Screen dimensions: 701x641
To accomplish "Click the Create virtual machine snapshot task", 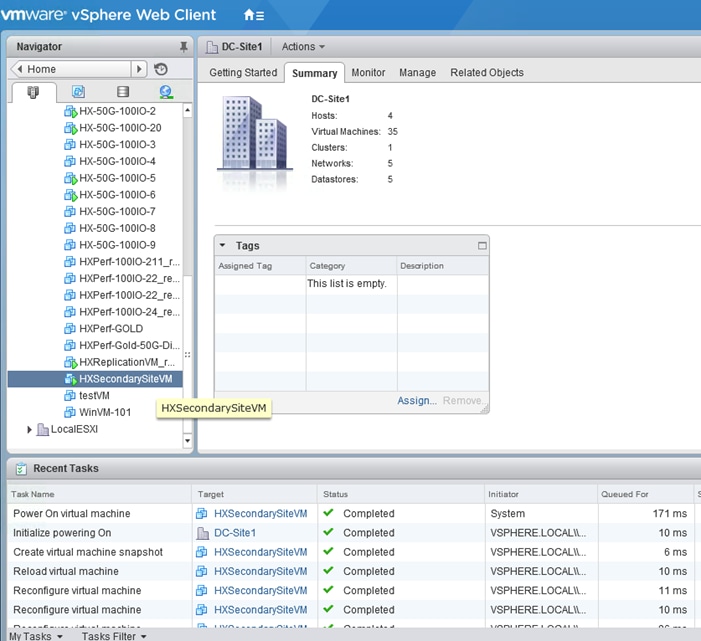I will click(88, 552).
